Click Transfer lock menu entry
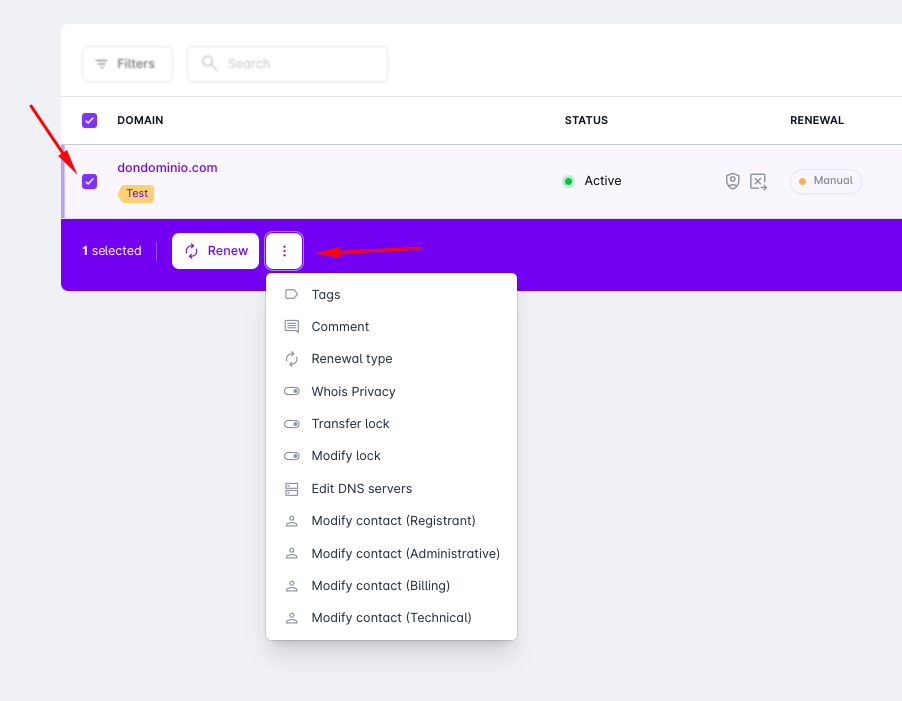Image resolution: width=902 pixels, height=701 pixels. point(350,424)
